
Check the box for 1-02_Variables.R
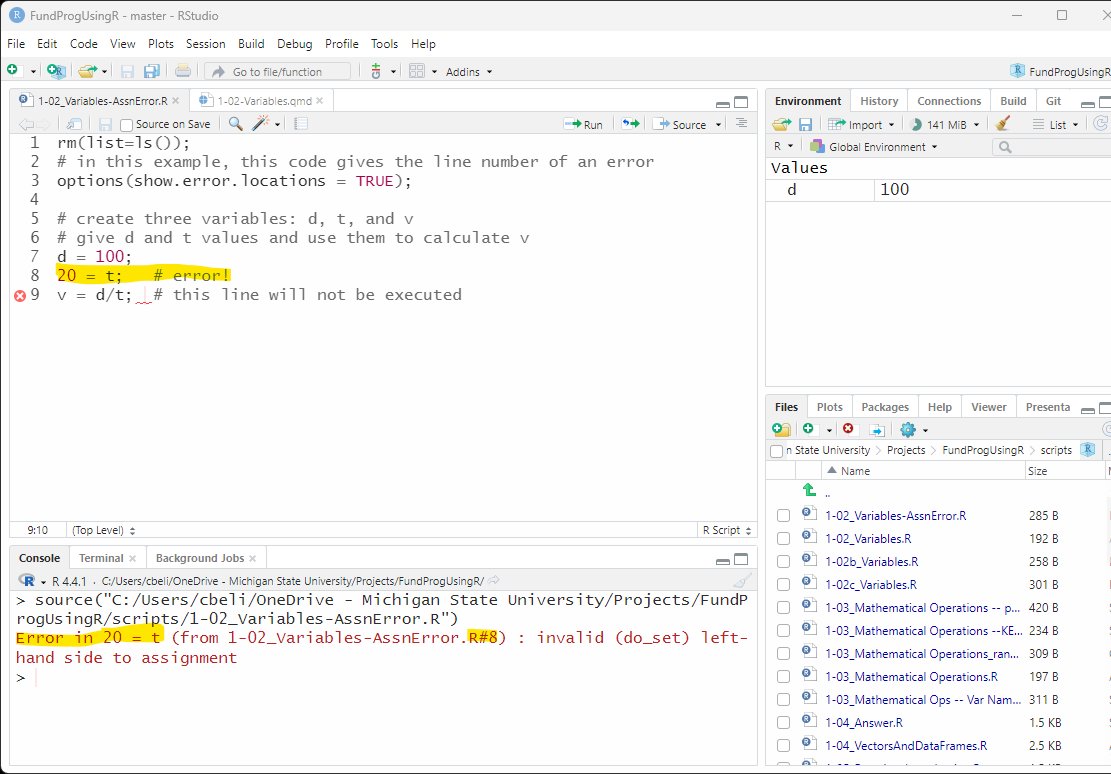[783, 539]
